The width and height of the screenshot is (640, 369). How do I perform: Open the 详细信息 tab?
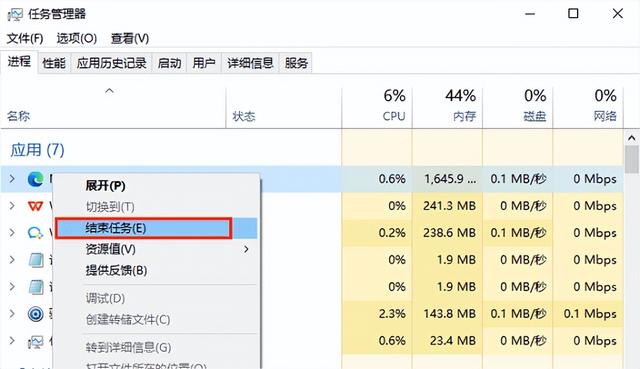pyautogui.click(x=250, y=63)
